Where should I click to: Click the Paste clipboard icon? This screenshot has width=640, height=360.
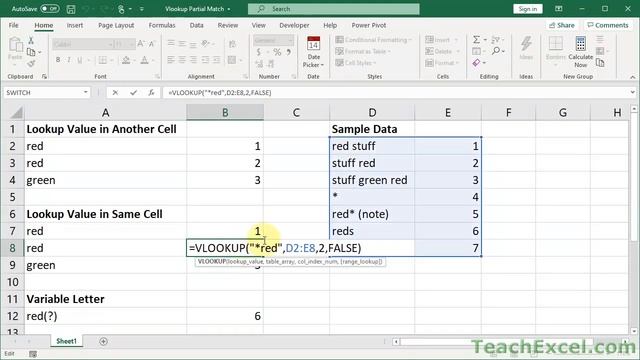(15, 44)
